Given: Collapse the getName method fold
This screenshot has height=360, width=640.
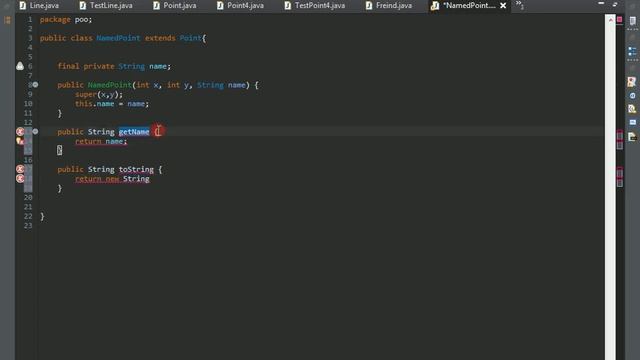Looking at the screenshot, I should pos(36,131).
